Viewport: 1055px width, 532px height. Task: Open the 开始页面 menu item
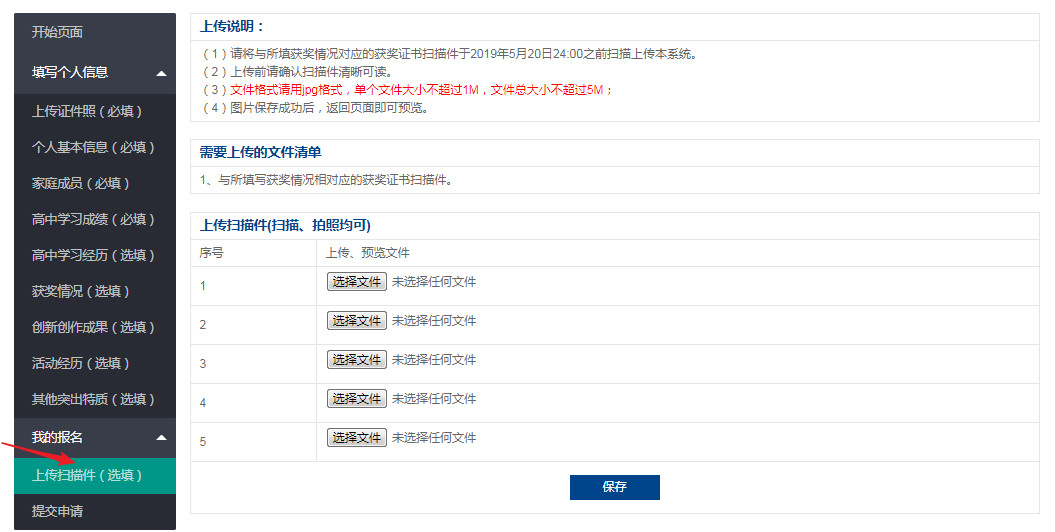point(95,32)
